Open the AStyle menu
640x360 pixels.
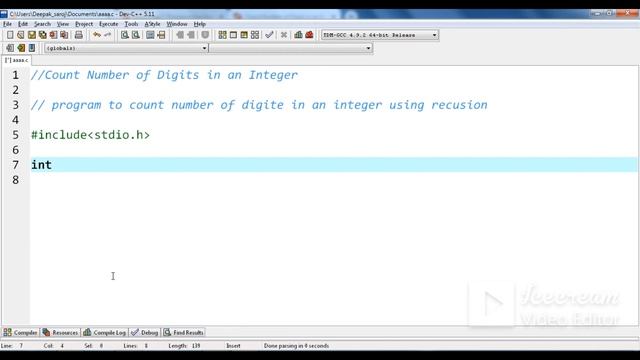click(152, 24)
